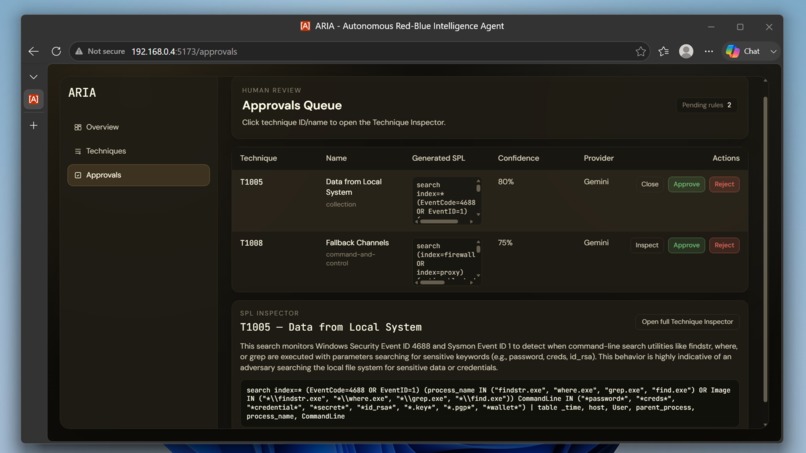
Task: Open the browser settings ellipsis menu
Action: click(709, 51)
